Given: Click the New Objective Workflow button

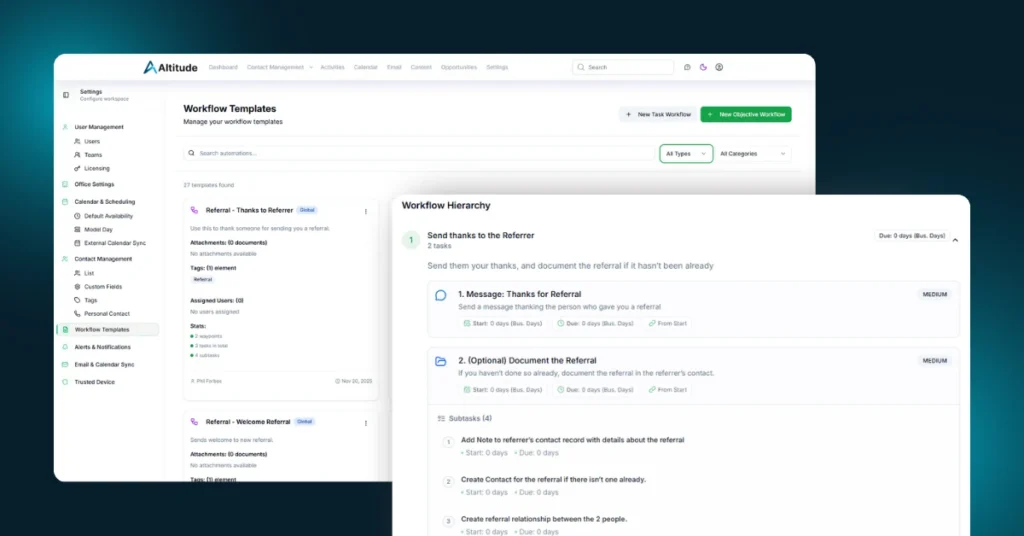Looking at the screenshot, I should click(x=746, y=114).
